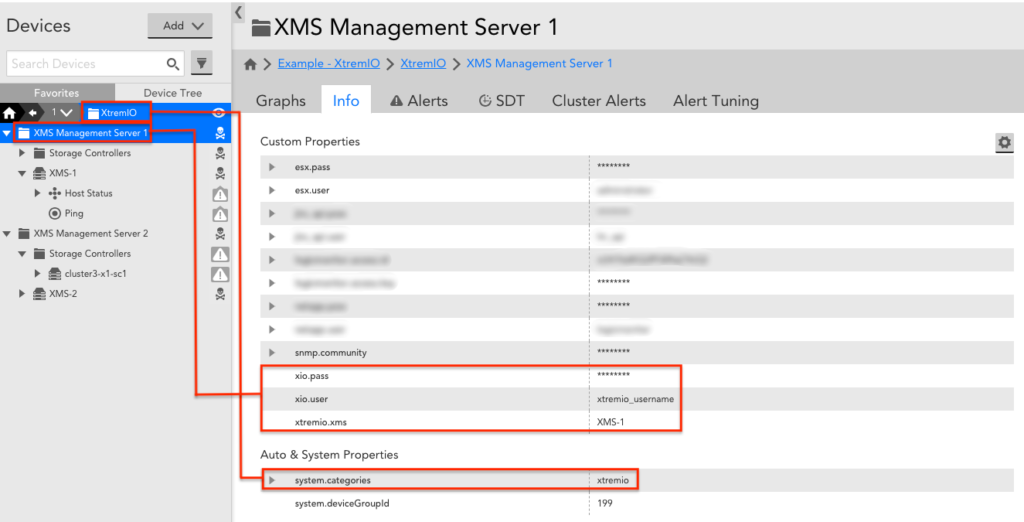Click the warning icon beside Host Status
1024x522 pixels.
point(220,194)
